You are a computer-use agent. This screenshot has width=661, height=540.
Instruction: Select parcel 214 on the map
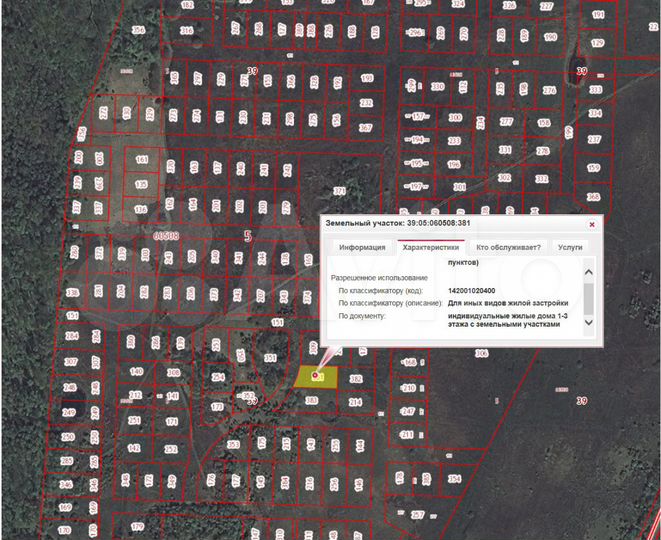(x=355, y=401)
